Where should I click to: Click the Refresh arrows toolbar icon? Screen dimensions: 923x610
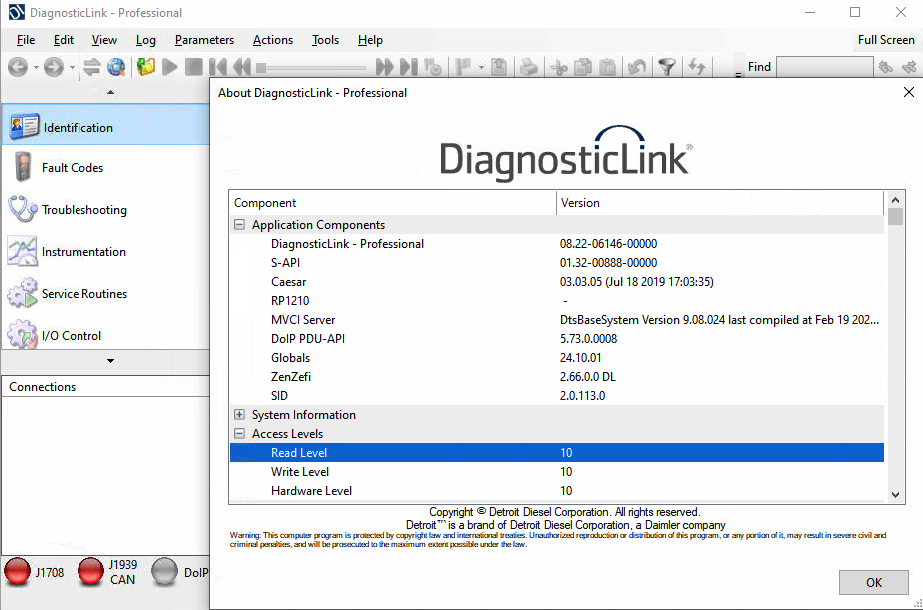(697, 67)
